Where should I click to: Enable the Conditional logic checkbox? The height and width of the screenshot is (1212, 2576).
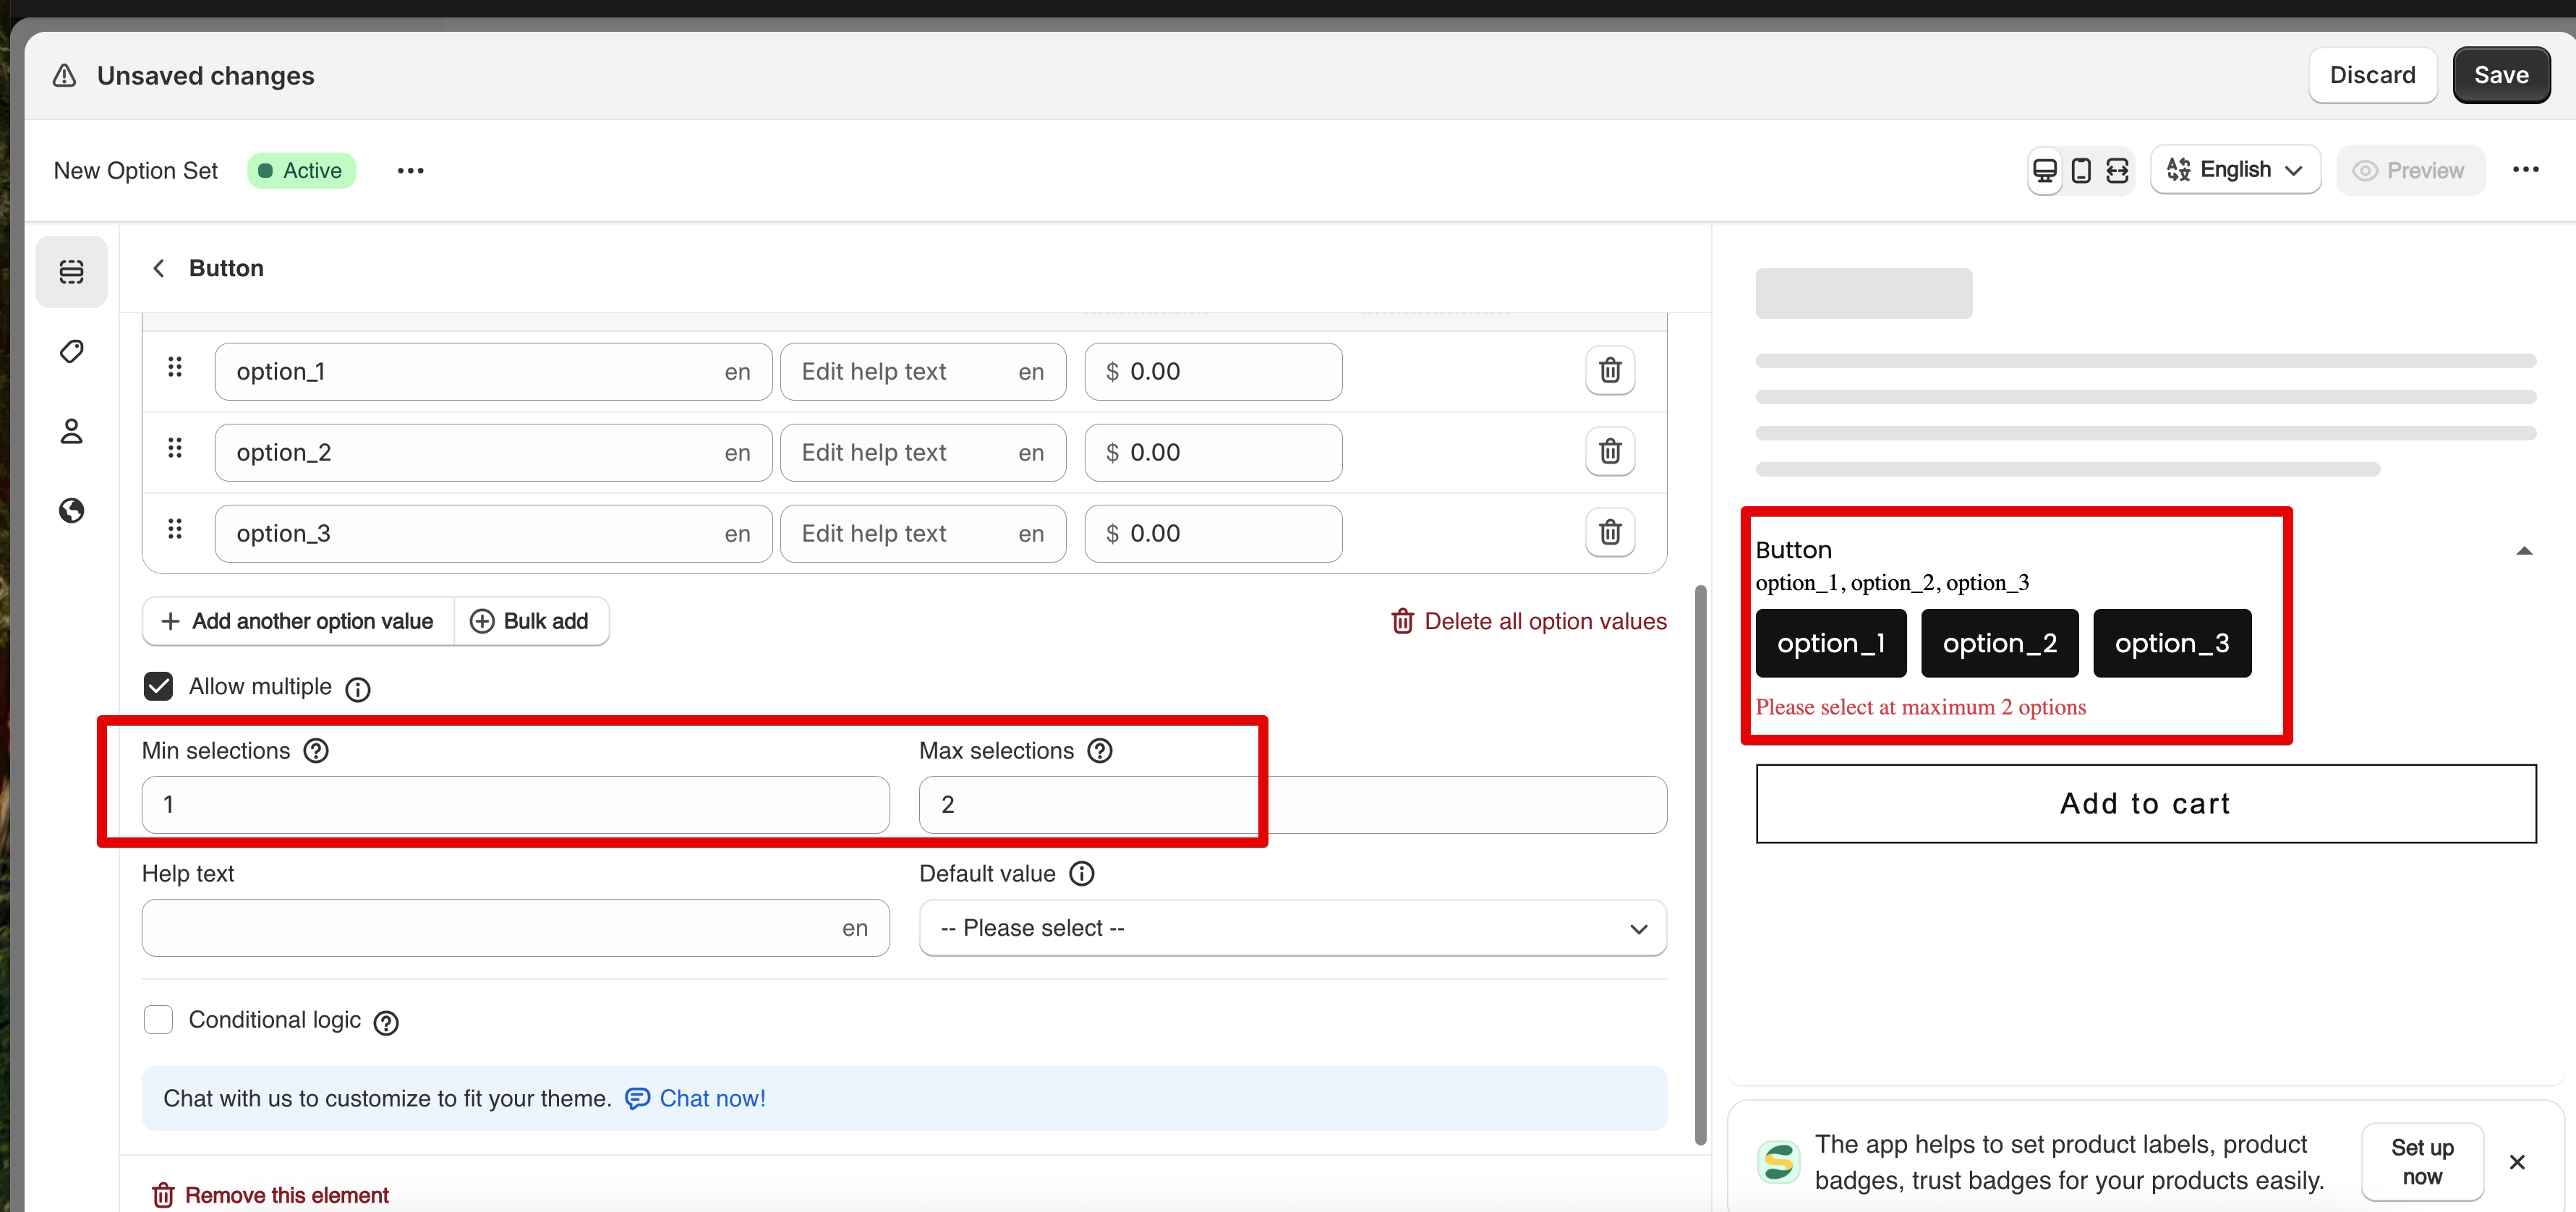point(158,1019)
